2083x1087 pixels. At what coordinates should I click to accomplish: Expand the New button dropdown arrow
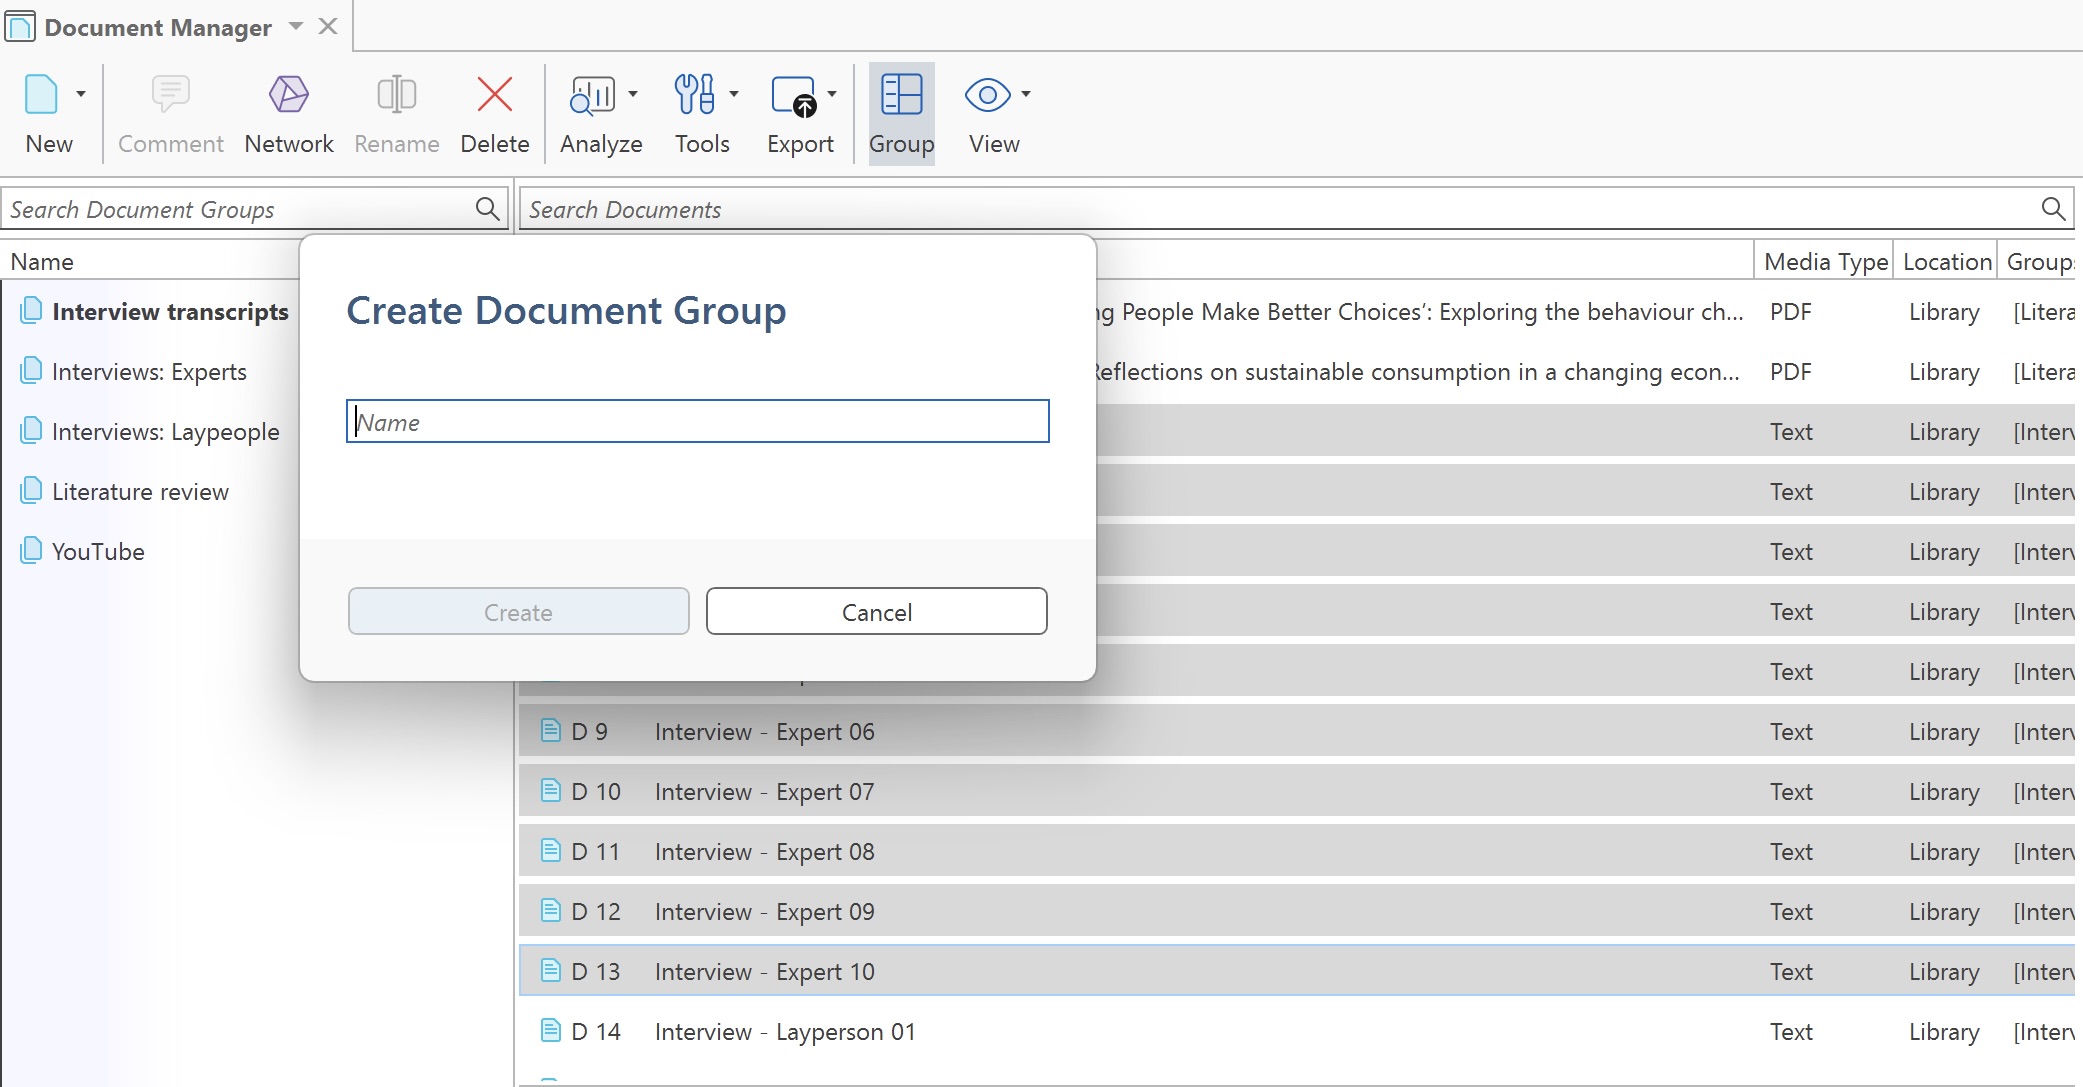click(81, 95)
